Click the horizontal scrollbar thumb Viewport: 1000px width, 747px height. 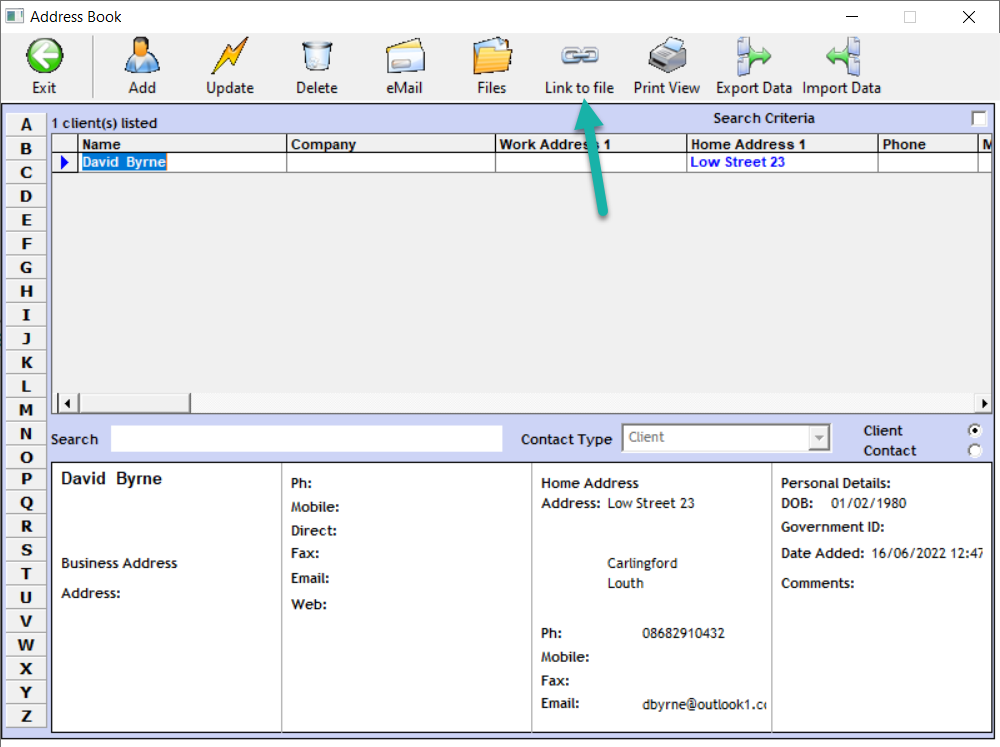click(x=135, y=403)
